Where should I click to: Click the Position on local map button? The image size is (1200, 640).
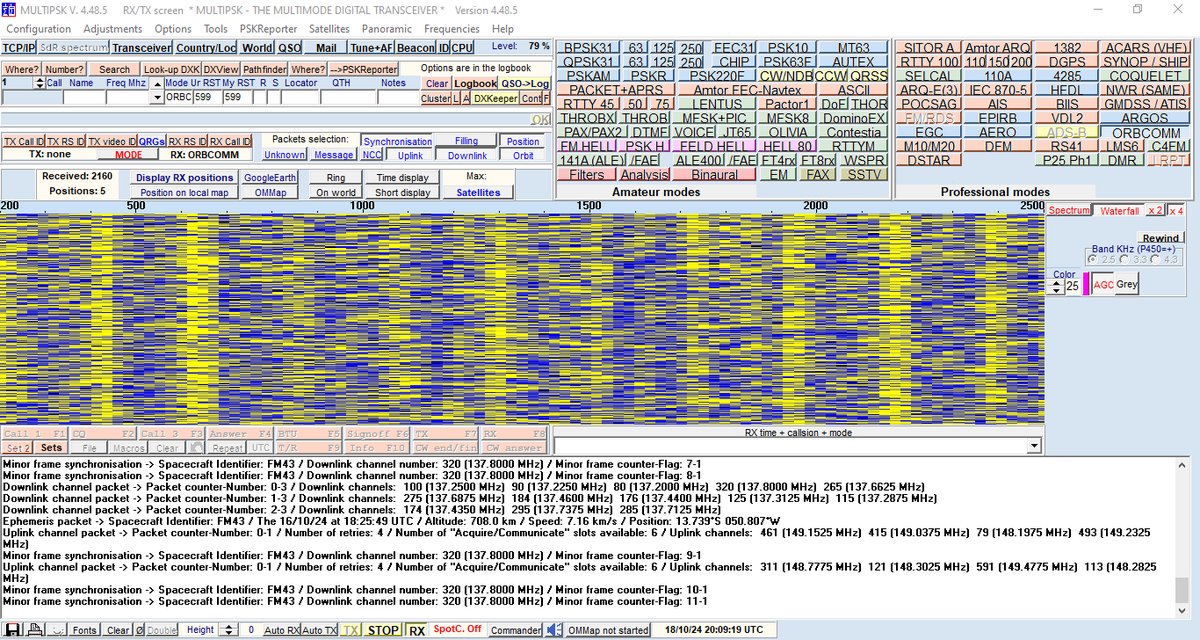185,192
